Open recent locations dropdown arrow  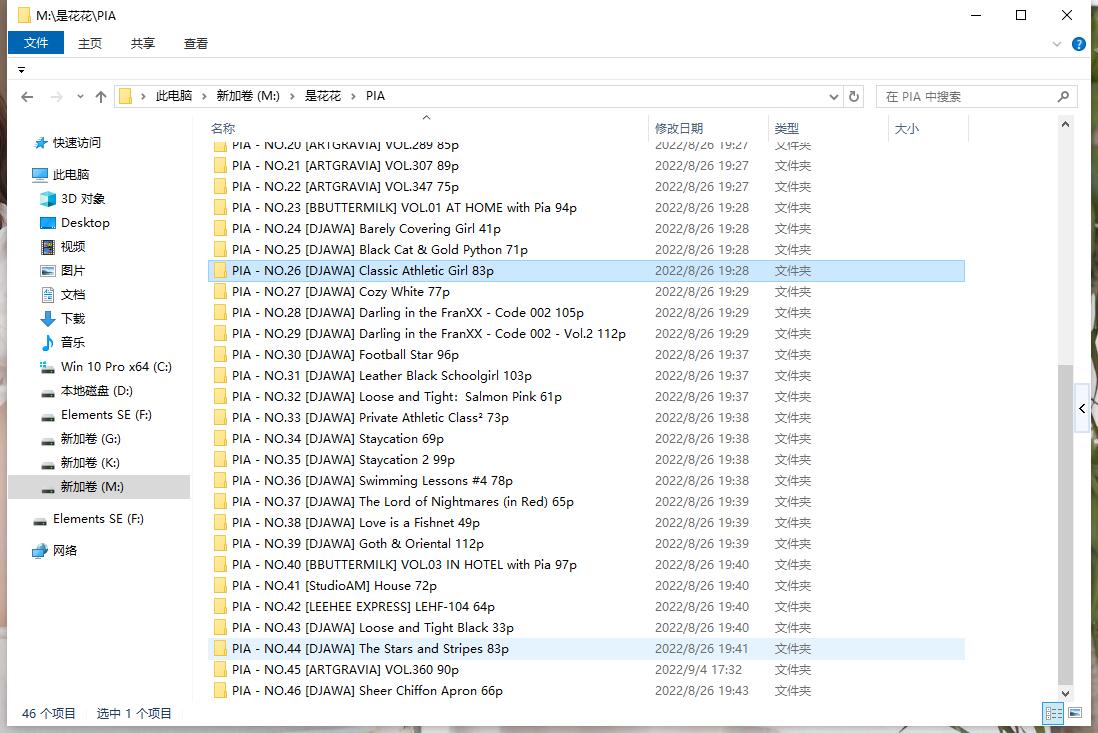[80, 97]
